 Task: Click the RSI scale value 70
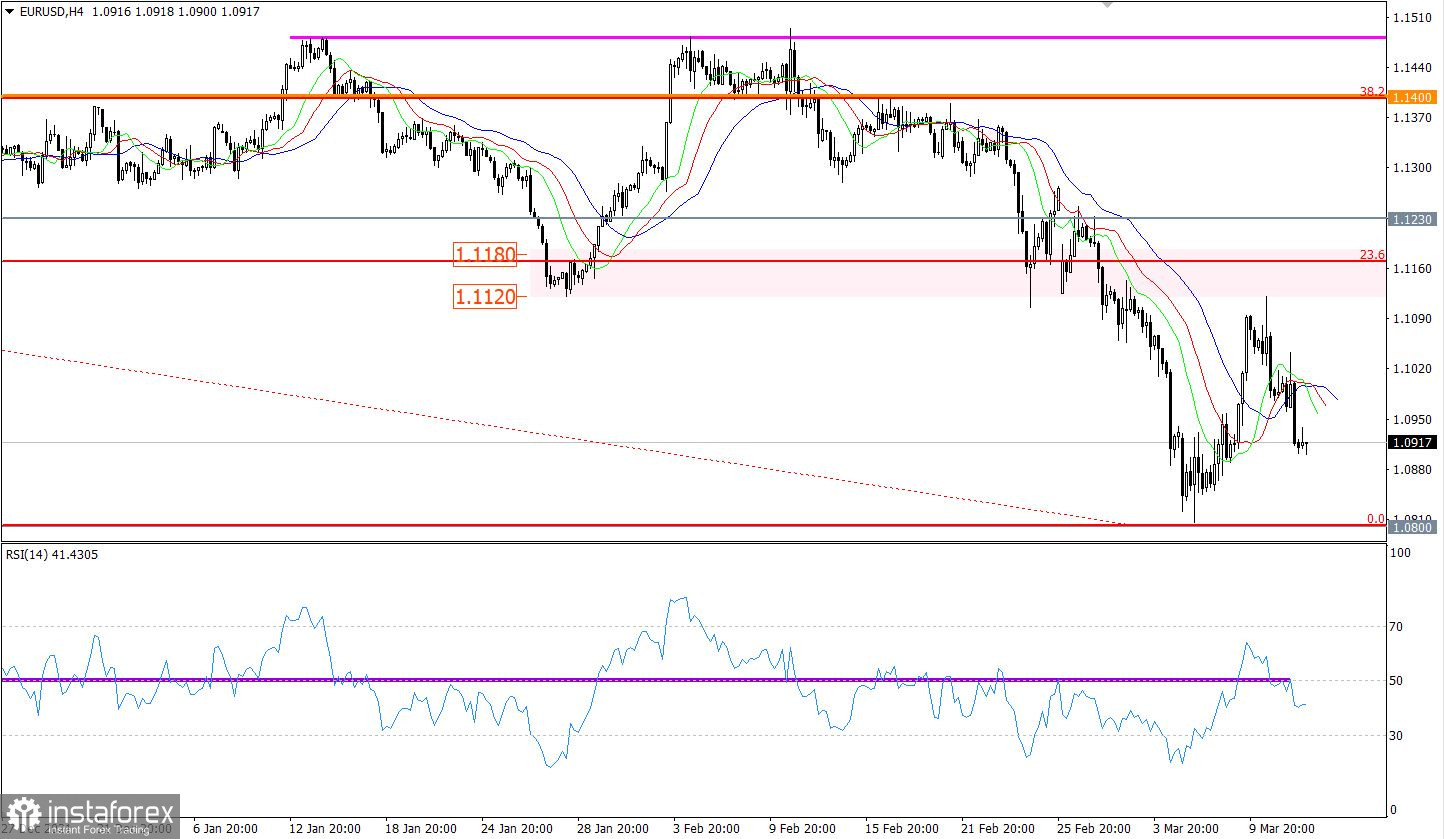(x=1398, y=627)
